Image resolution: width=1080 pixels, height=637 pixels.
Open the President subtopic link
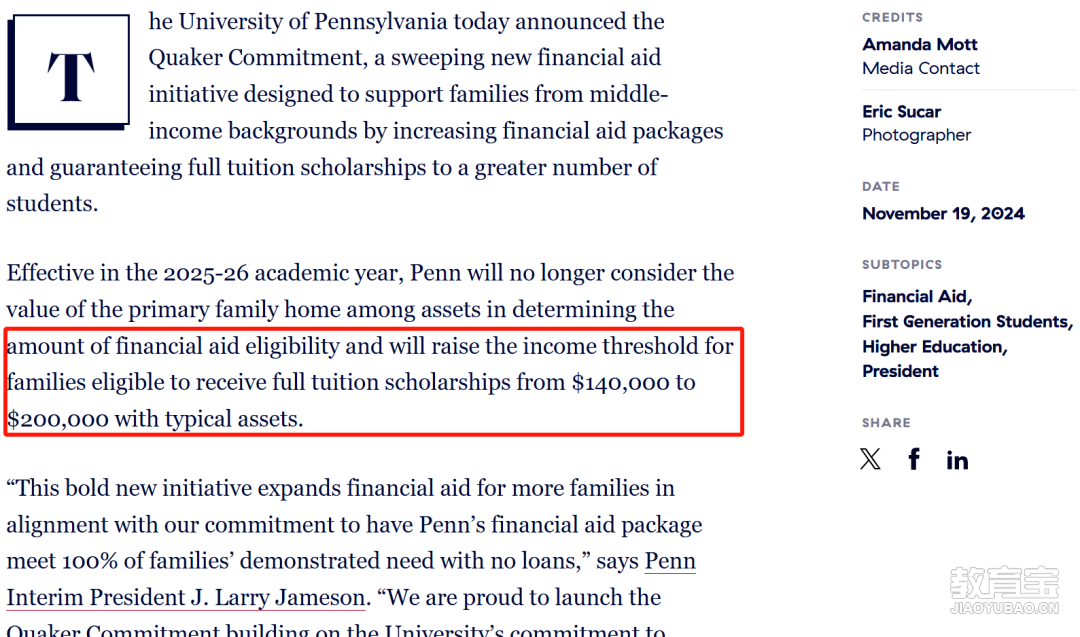click(901, 371)
